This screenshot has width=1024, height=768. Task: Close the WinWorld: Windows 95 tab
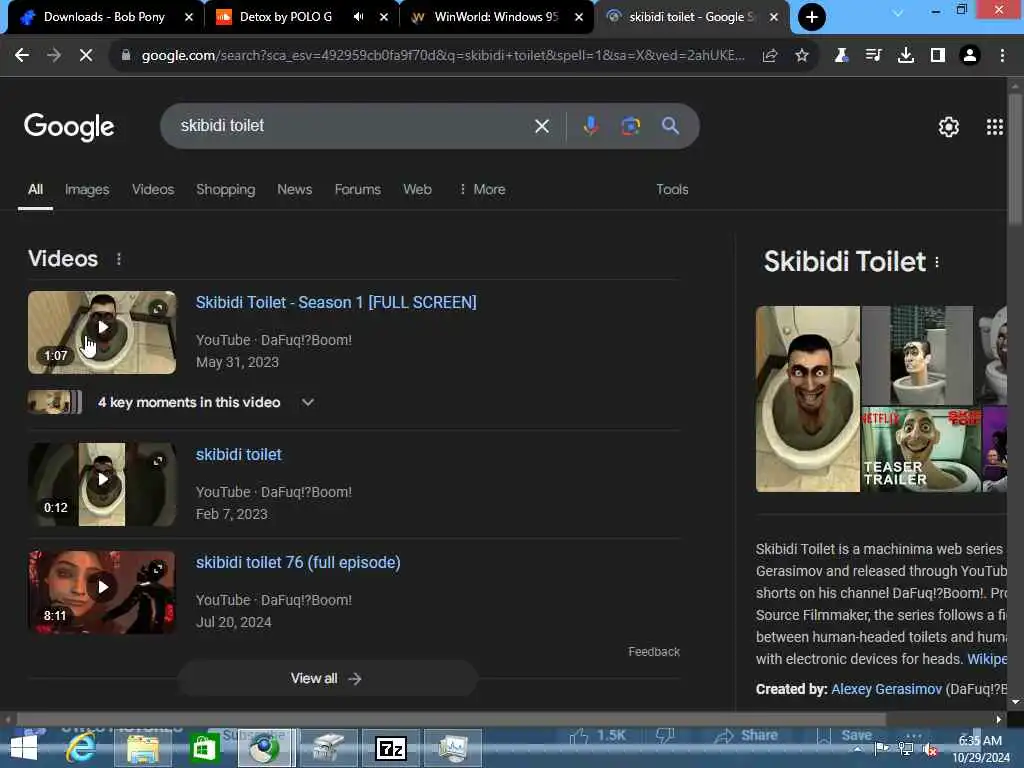coord(579,17)
